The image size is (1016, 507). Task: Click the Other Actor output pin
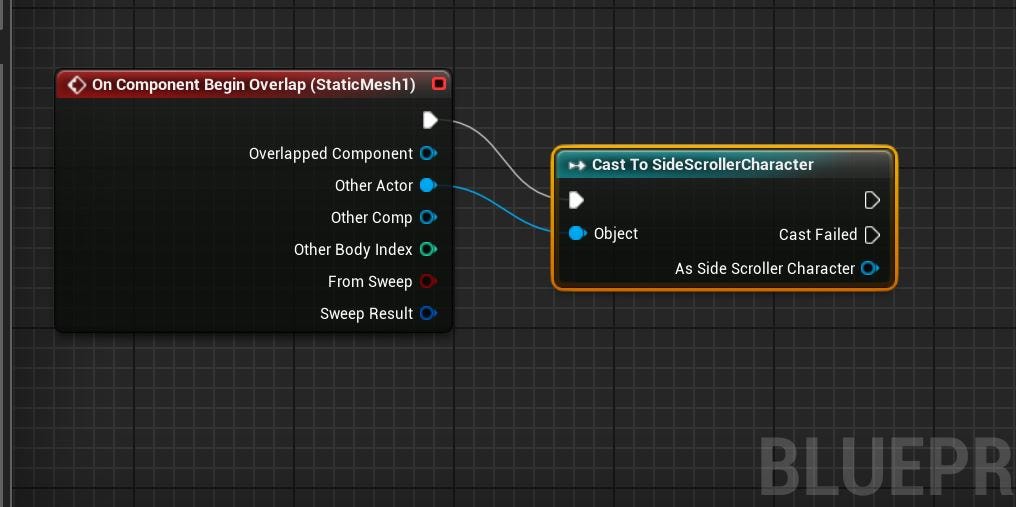pos(428,185)
